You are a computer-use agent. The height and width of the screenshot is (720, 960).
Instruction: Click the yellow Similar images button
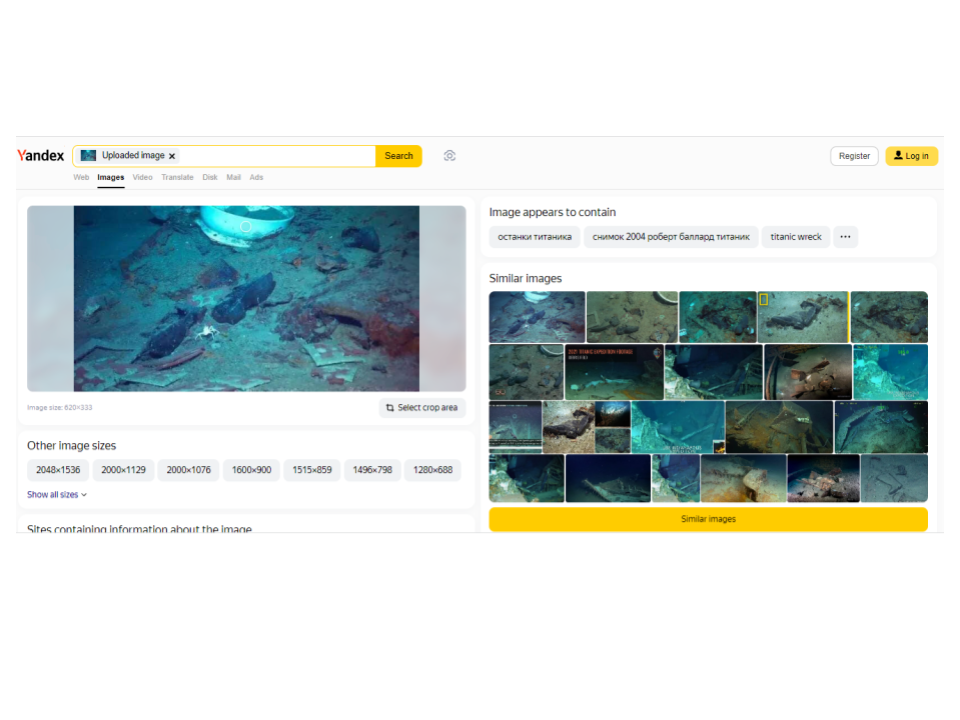(708, 519)
